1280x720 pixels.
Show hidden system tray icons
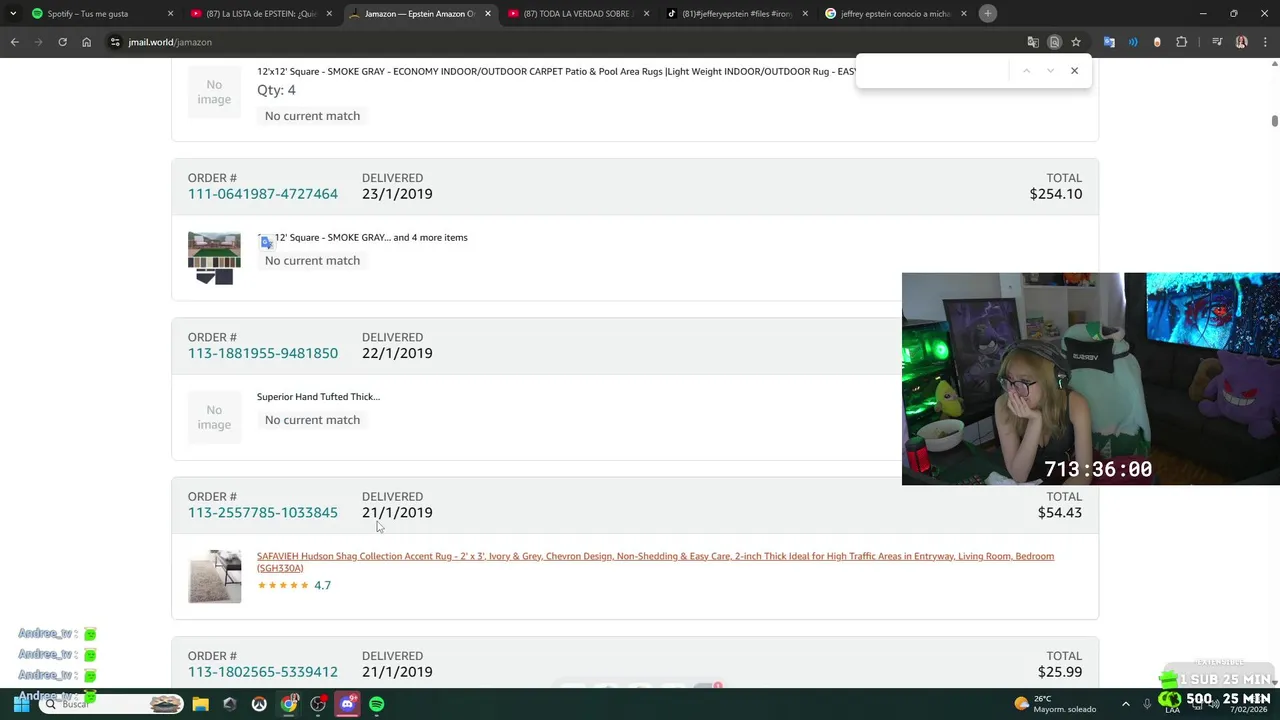coord(1126,704)
